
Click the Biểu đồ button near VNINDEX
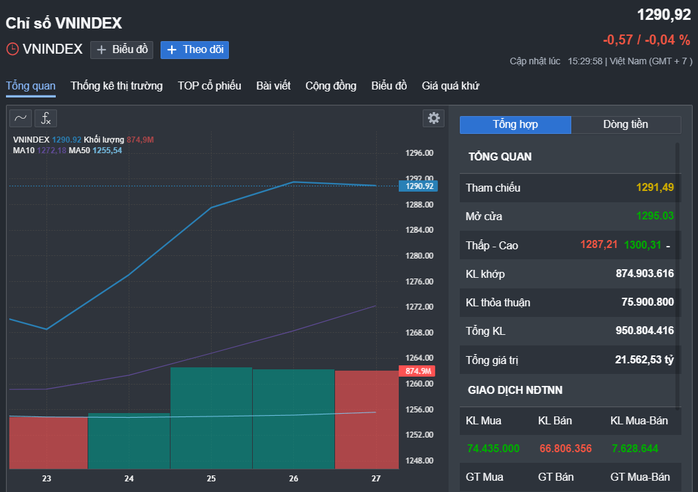[122, 50]
